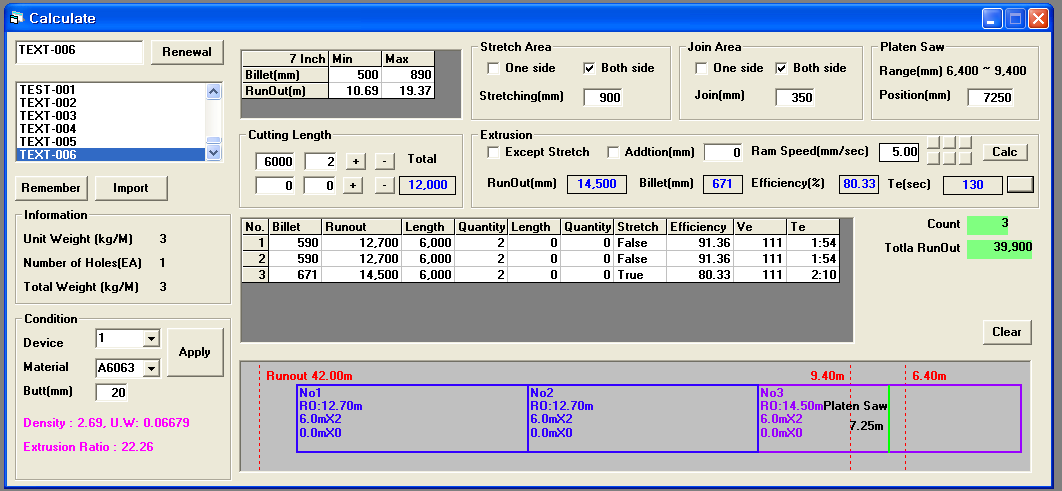
Task: Open the Device dropdown
Action: (x=152, y=338)
